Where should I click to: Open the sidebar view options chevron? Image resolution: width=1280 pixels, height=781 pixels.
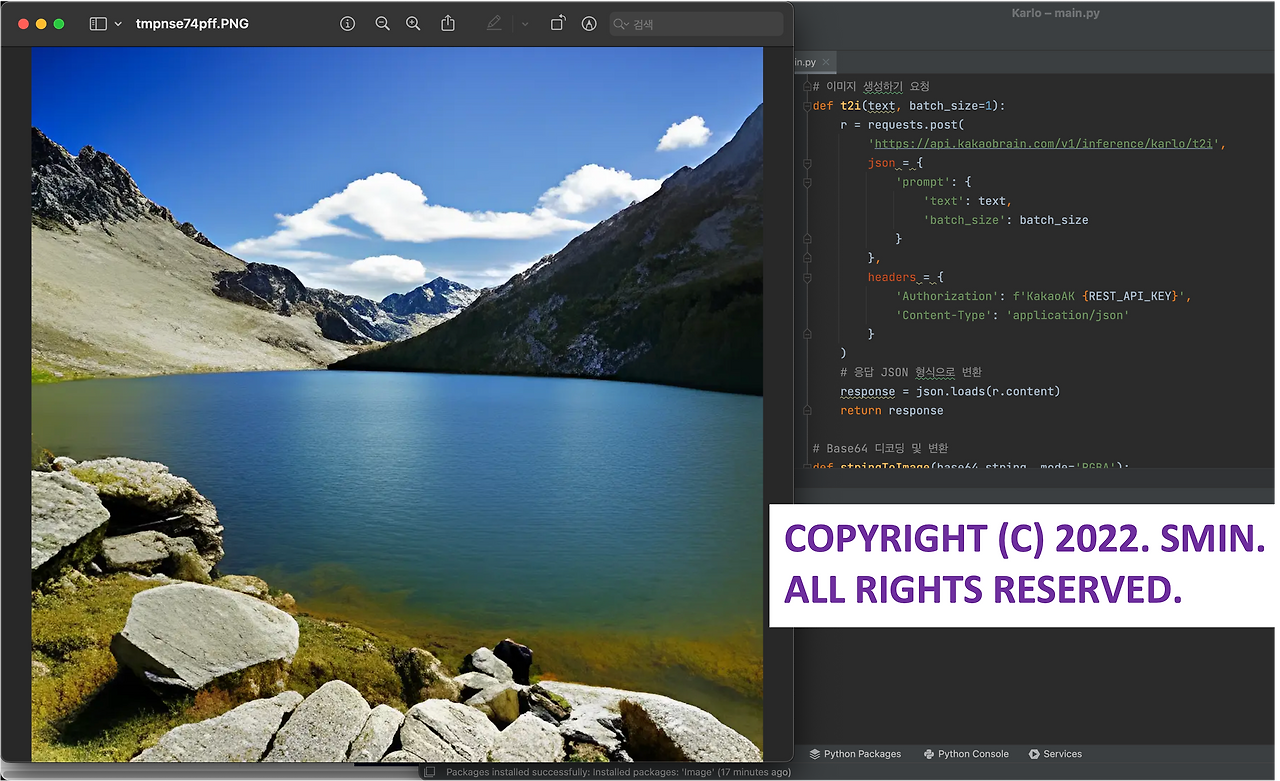[119, 23]
